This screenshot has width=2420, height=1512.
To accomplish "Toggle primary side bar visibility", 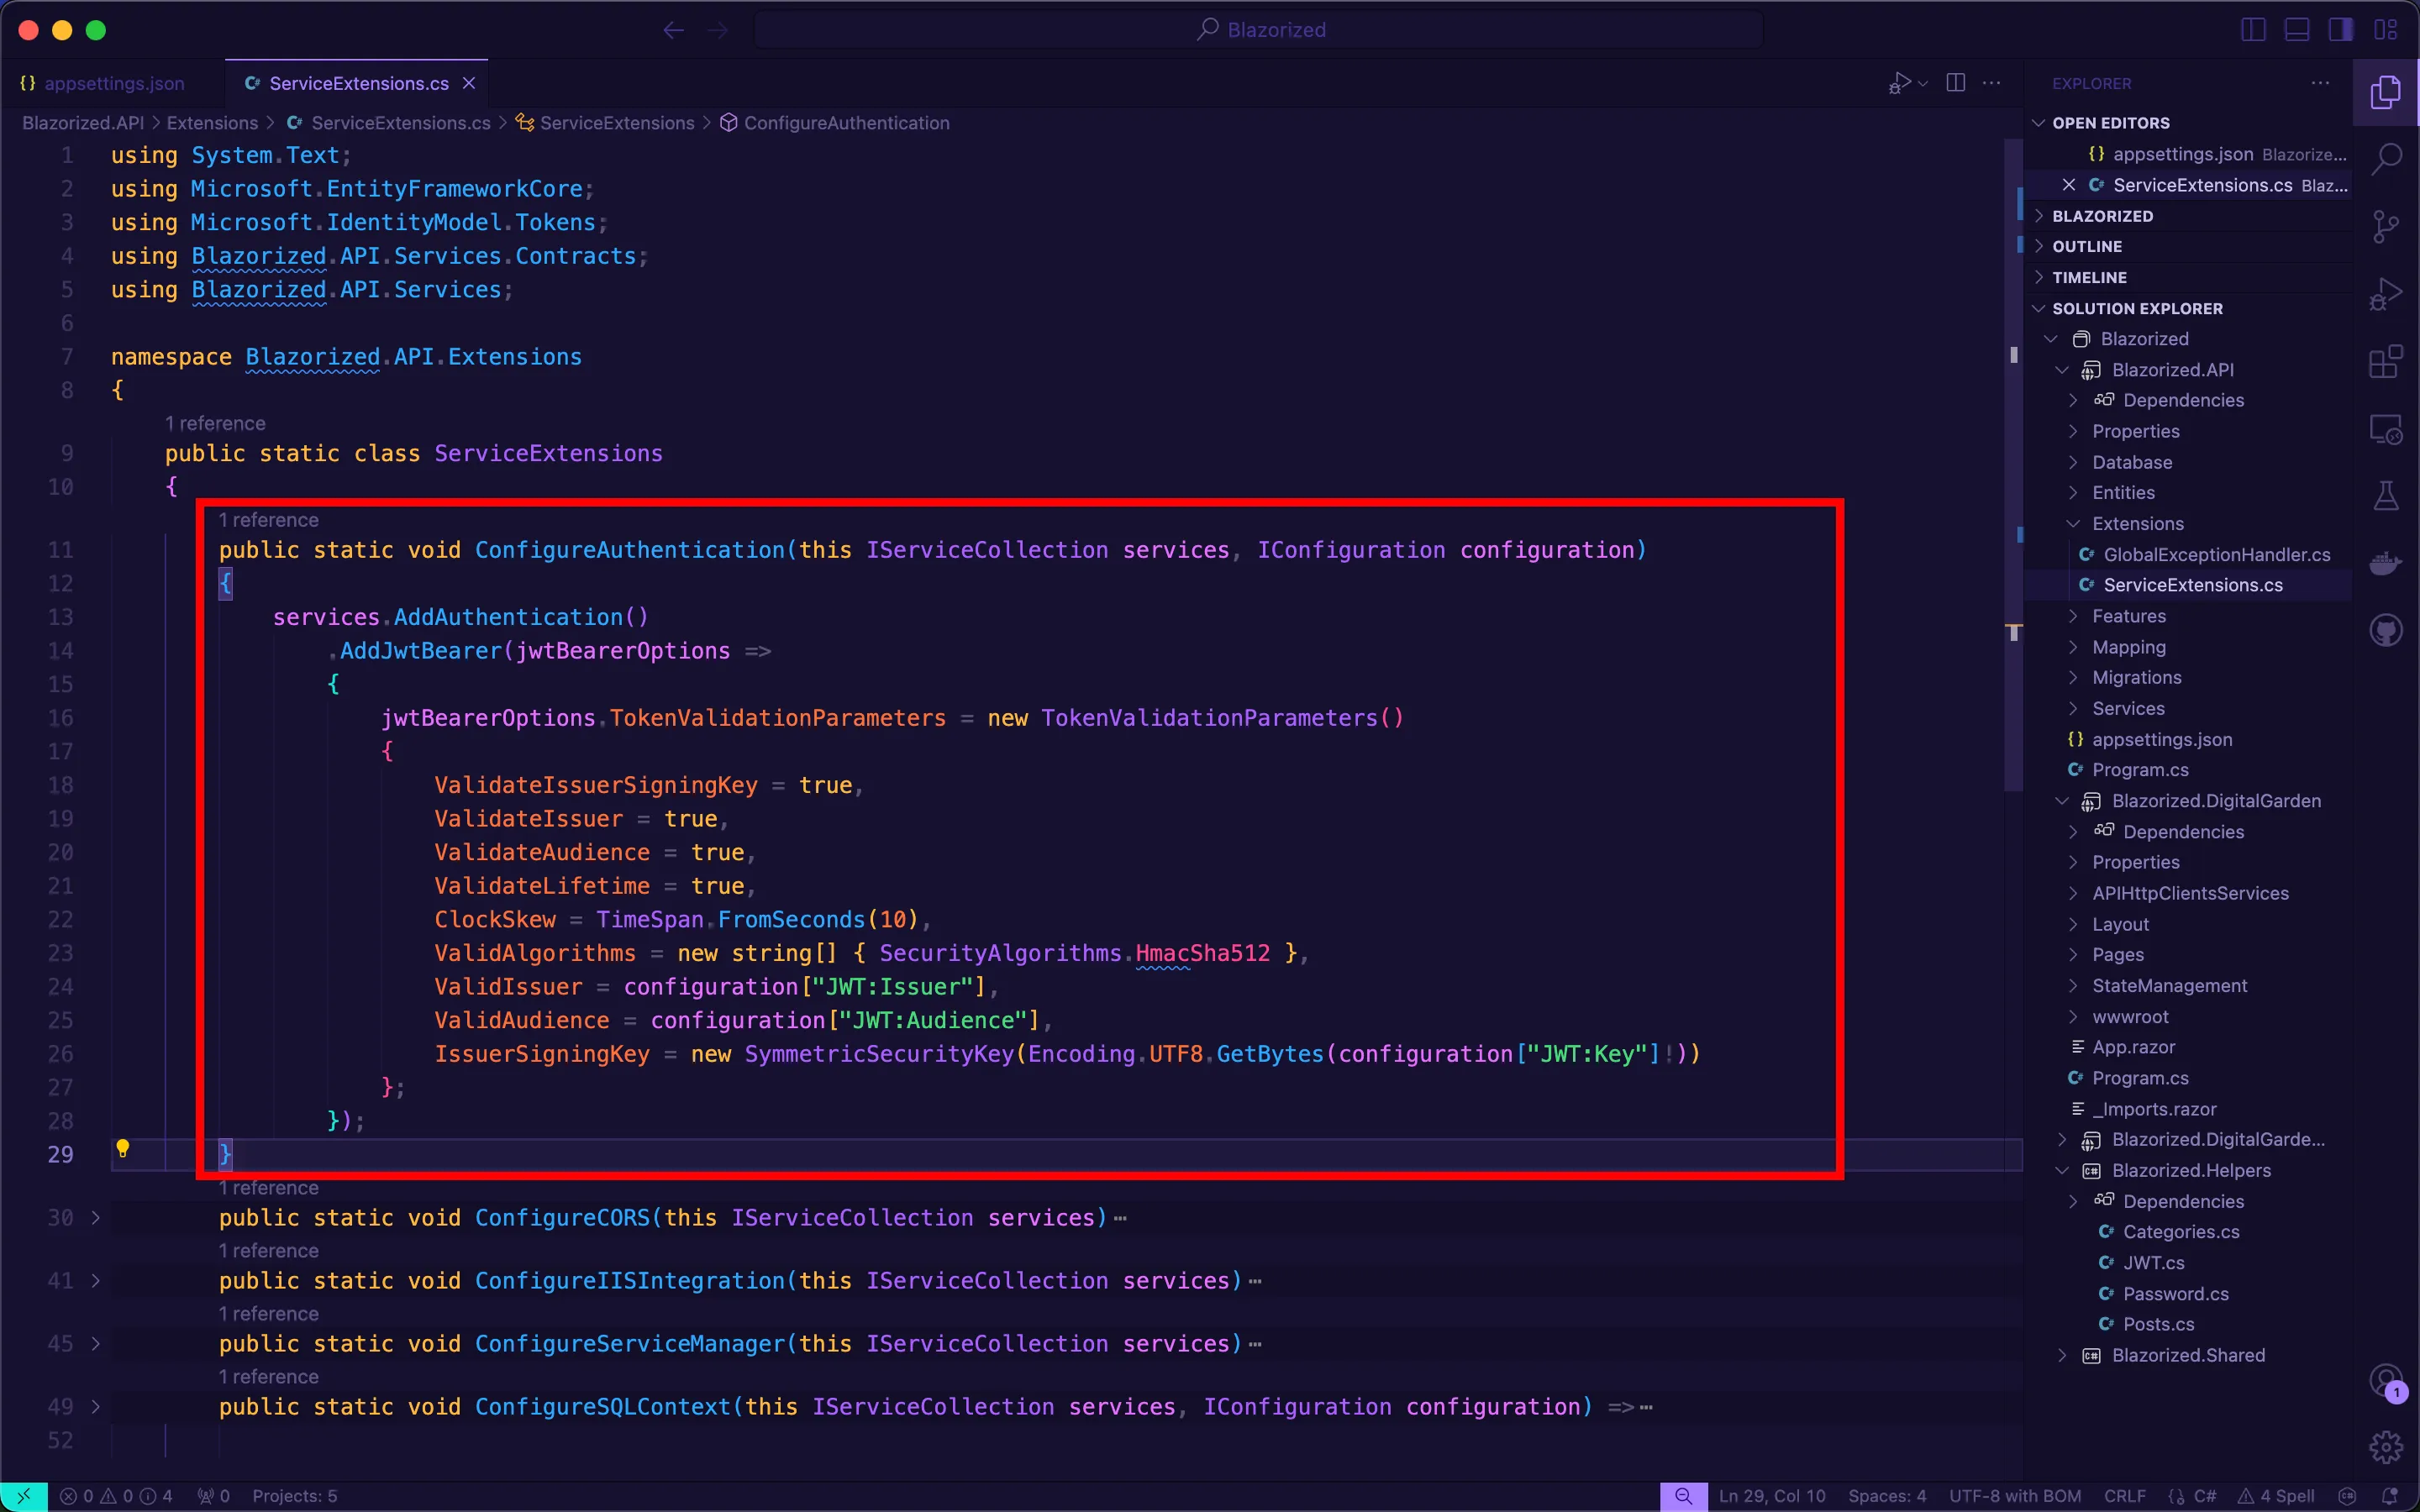I will [2253, 30].
